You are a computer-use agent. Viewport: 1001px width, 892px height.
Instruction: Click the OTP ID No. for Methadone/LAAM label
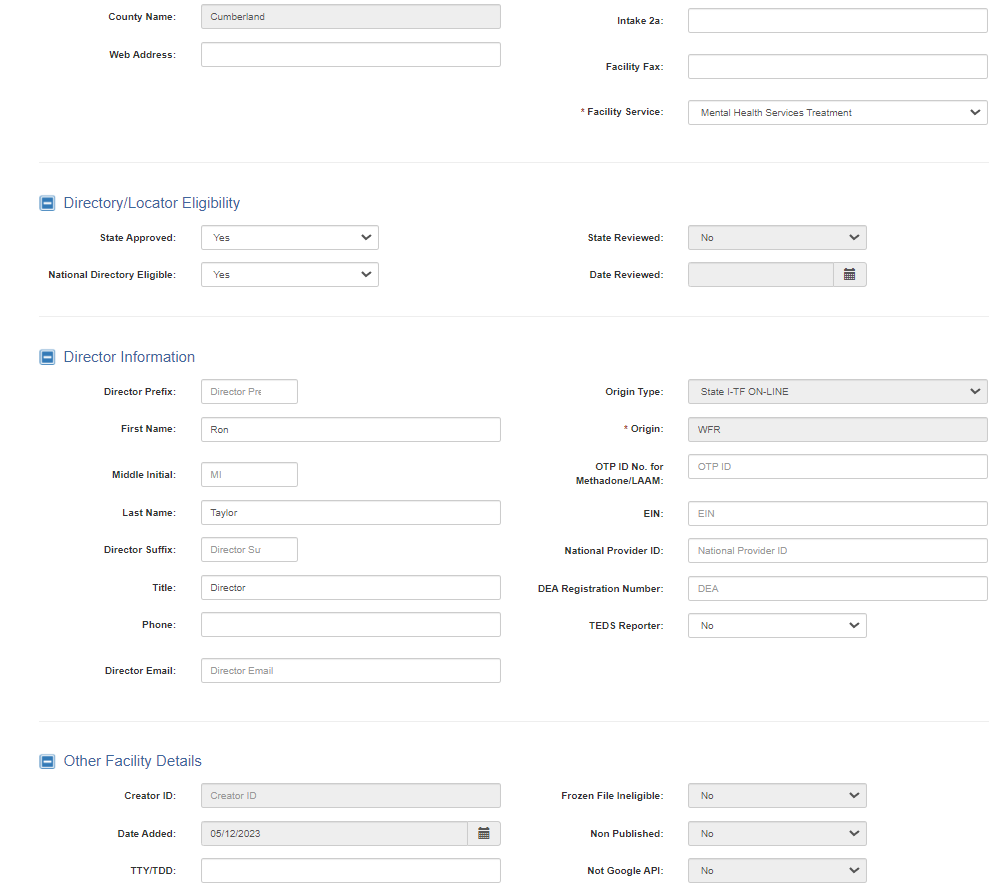(619, 474)
